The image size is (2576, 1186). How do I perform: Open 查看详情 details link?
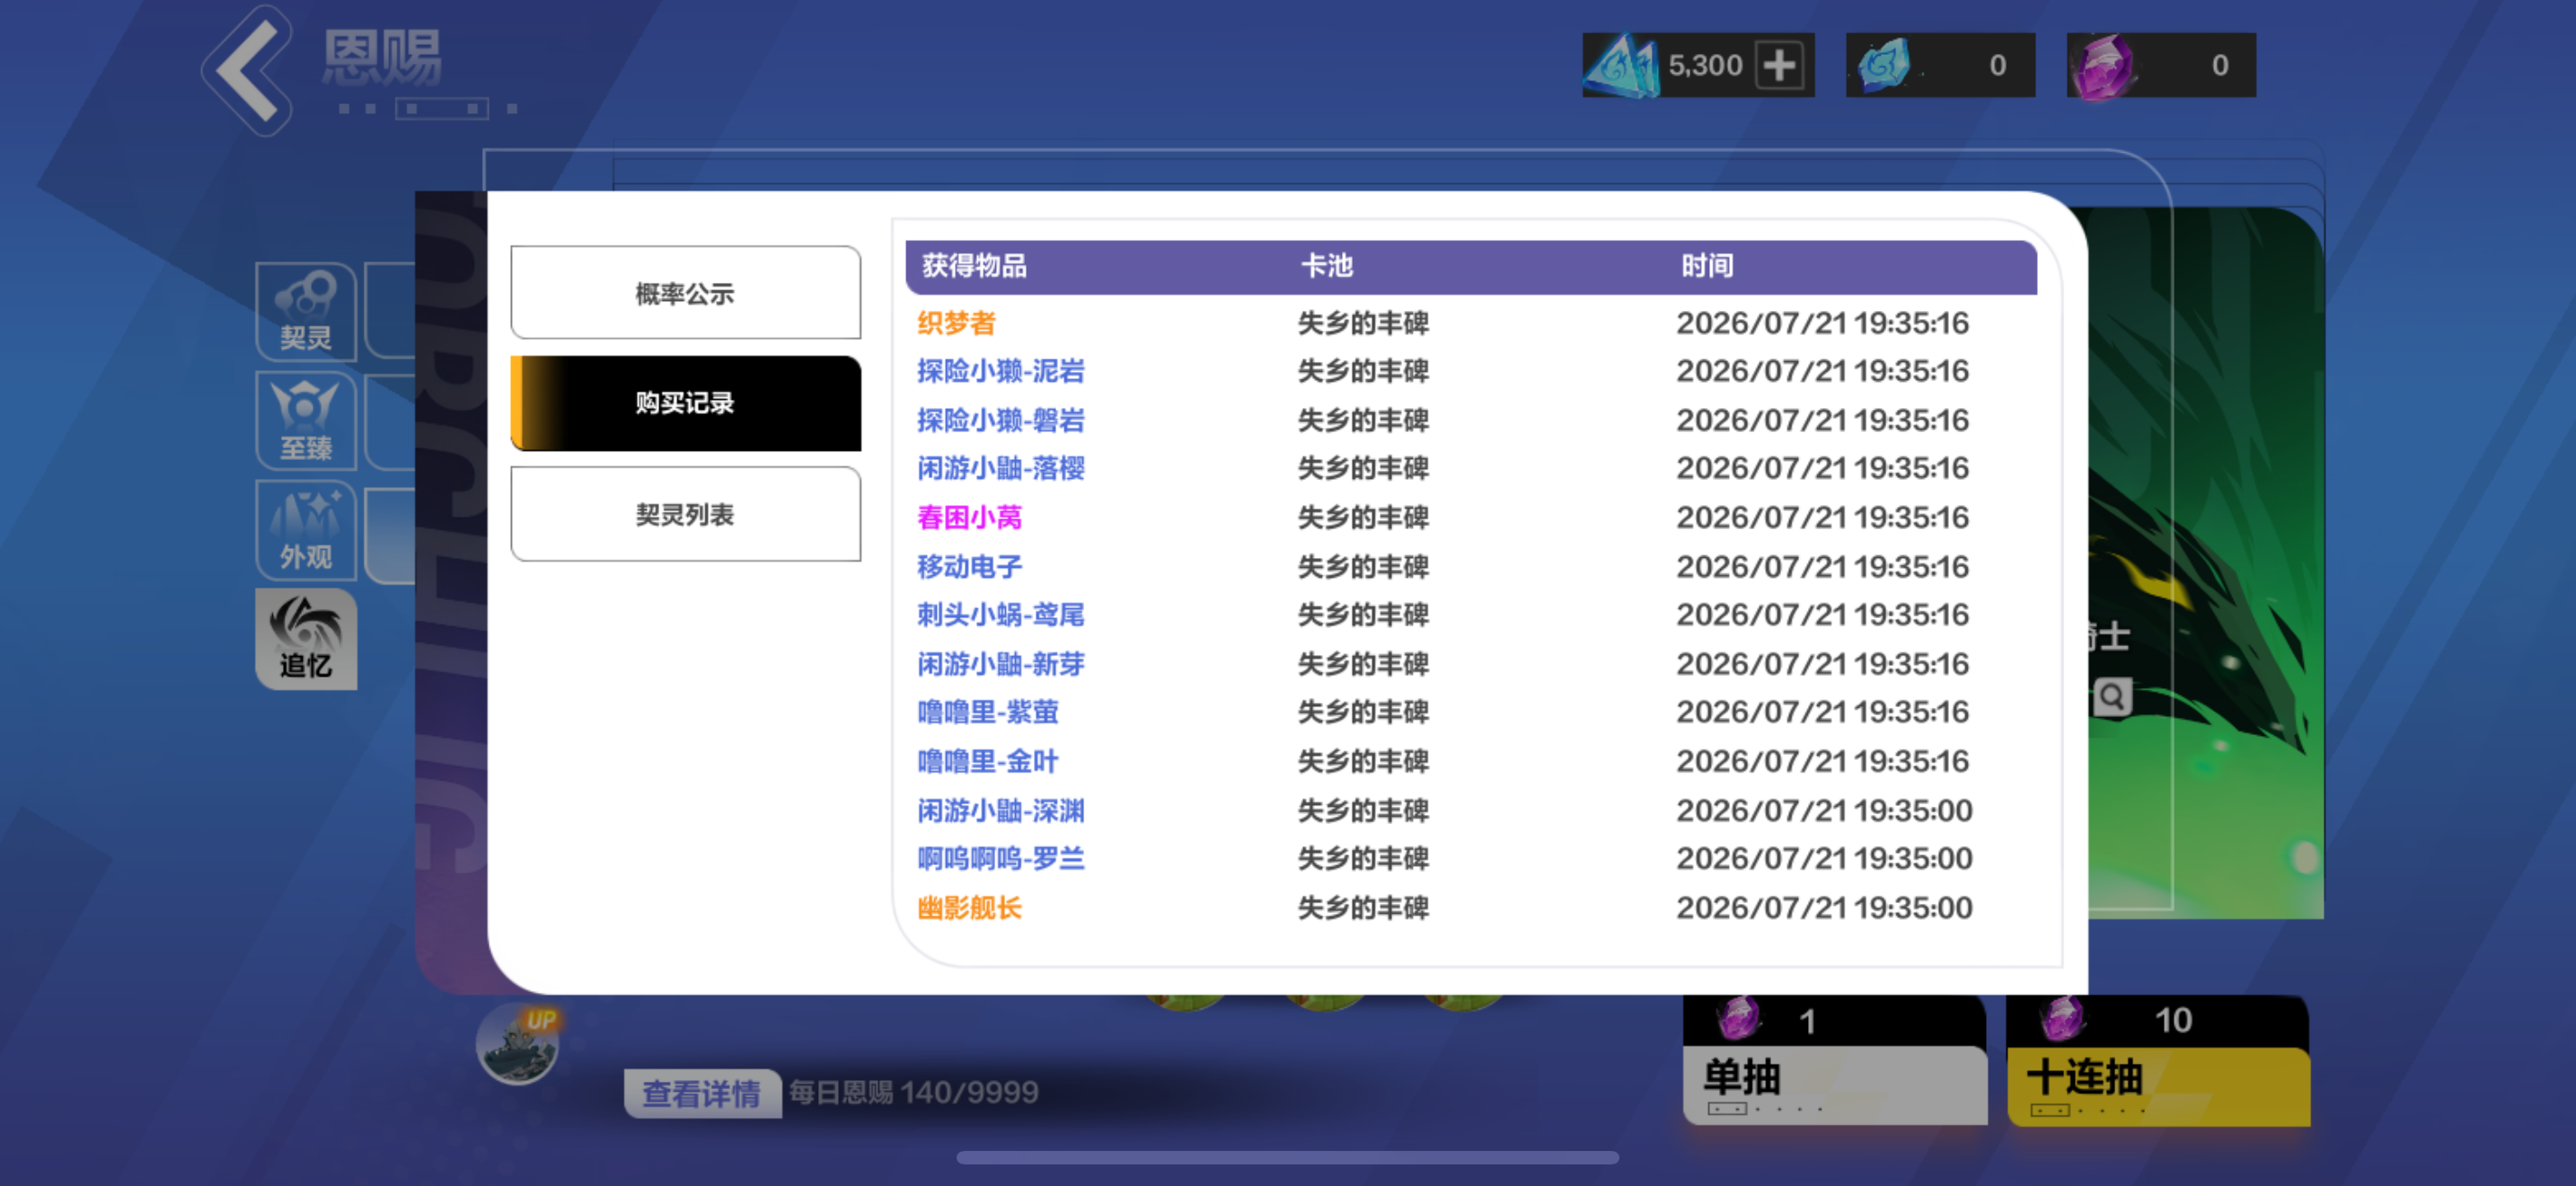tap(702, 1093)
